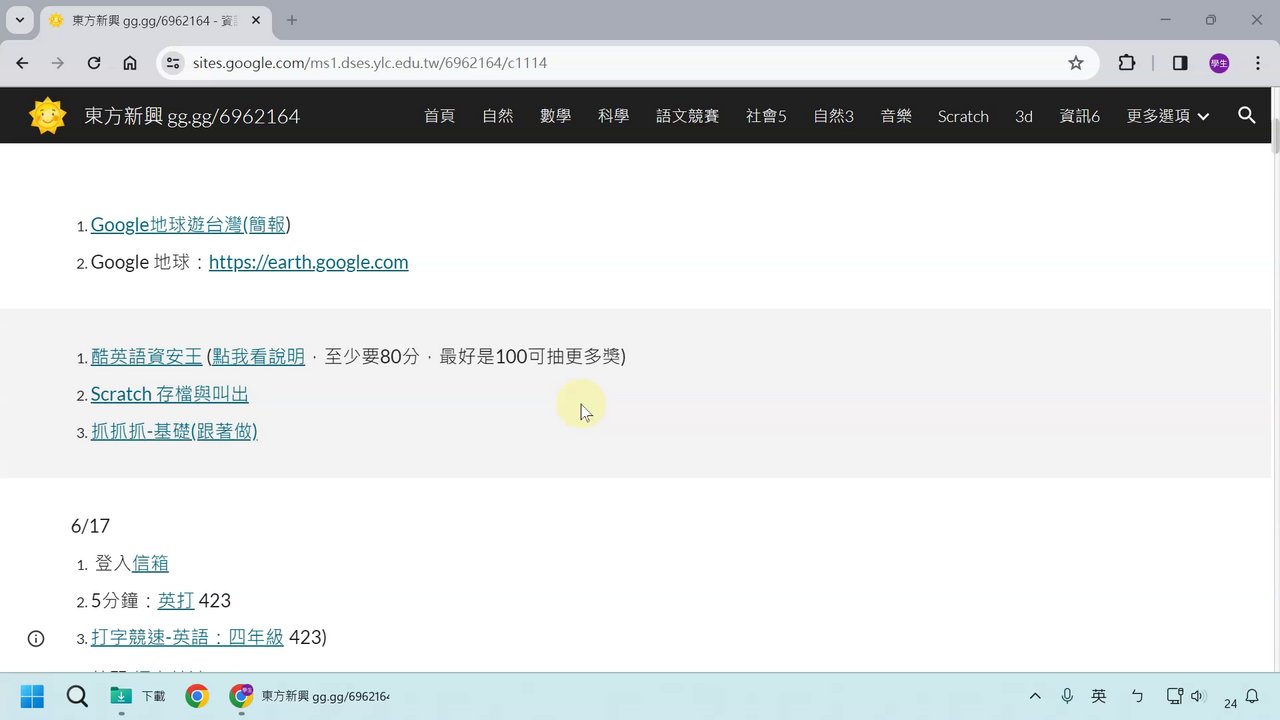Open the 下載 taskbar item
The image size is (1280, 720).
138,696
